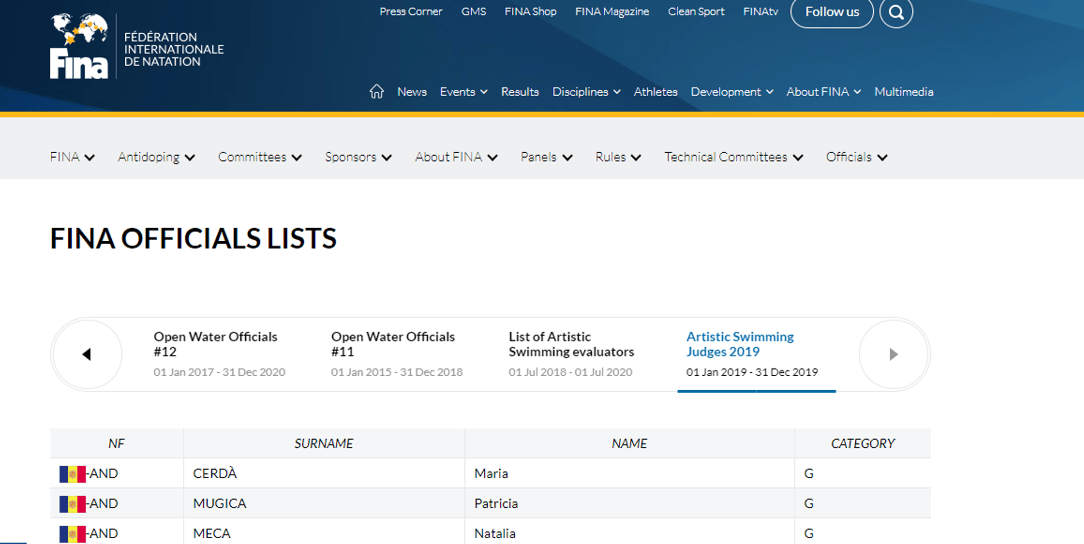Viewport: 1084px width, 544px height.
Task: Click Andorra flag in MUGICA row
Action: pyautogui.click(x=73, y=503)
